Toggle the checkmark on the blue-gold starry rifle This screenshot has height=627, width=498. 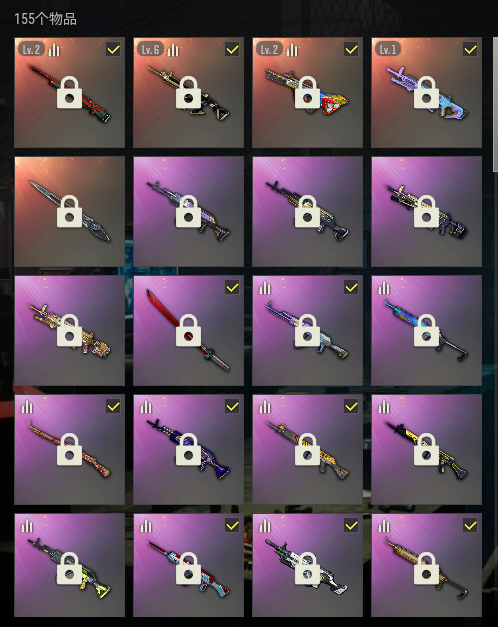[x=232, y=407]
